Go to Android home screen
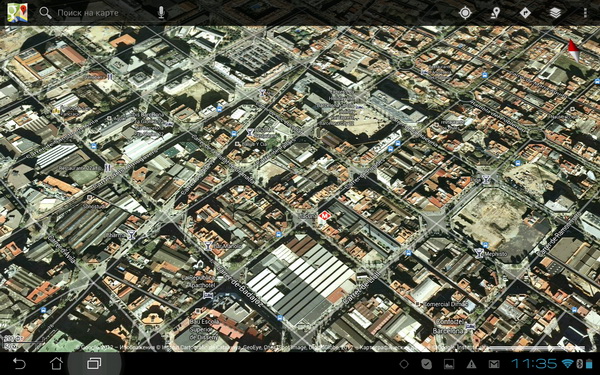The image size is (600, 375). point(56,363)
